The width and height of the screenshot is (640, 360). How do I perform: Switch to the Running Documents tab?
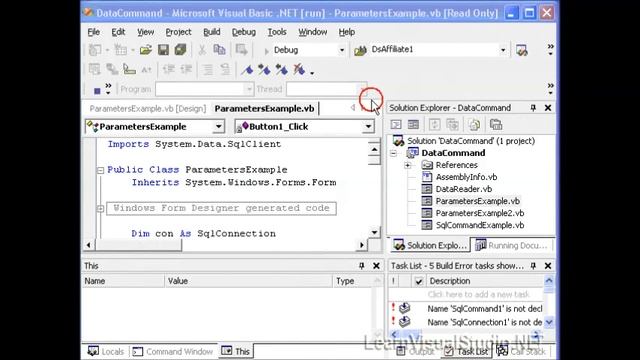[x=511, y=245]
